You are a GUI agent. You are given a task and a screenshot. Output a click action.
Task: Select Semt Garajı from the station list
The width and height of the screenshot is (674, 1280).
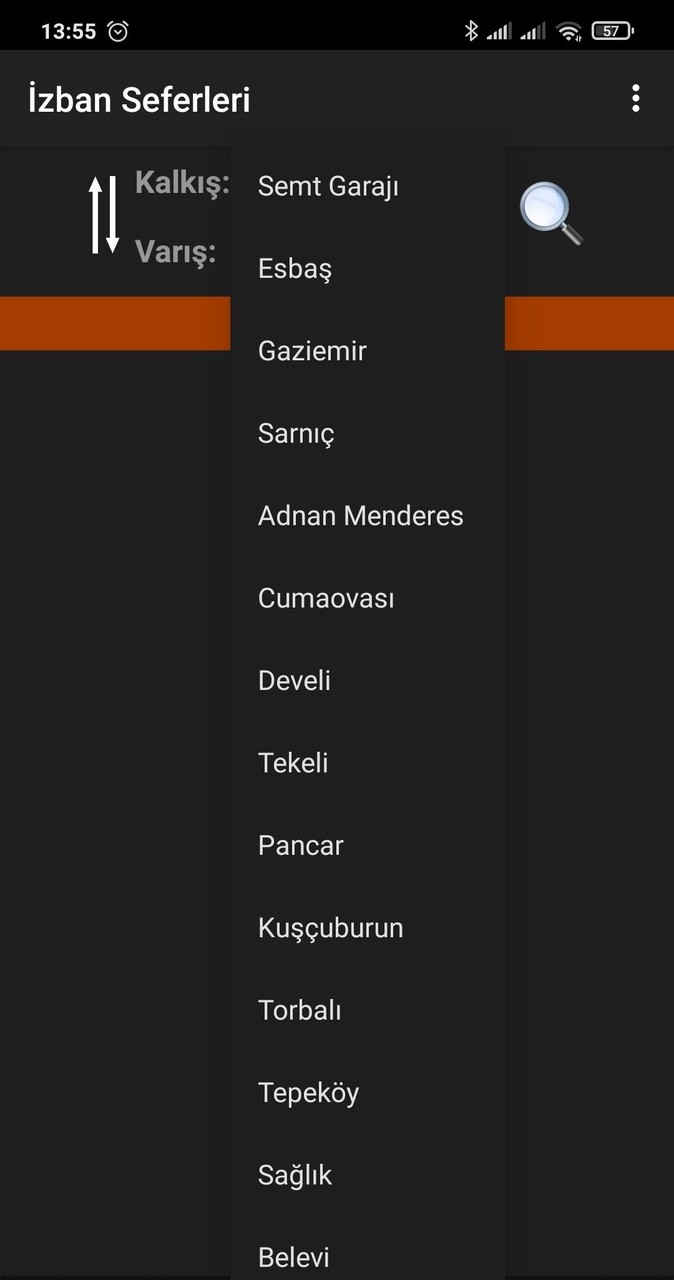328,186
